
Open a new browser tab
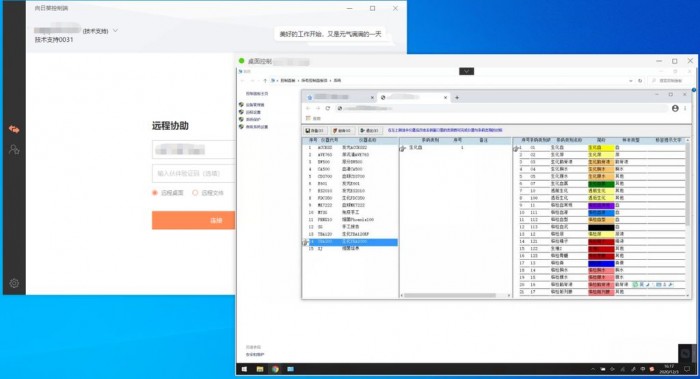tap(457, 97)
